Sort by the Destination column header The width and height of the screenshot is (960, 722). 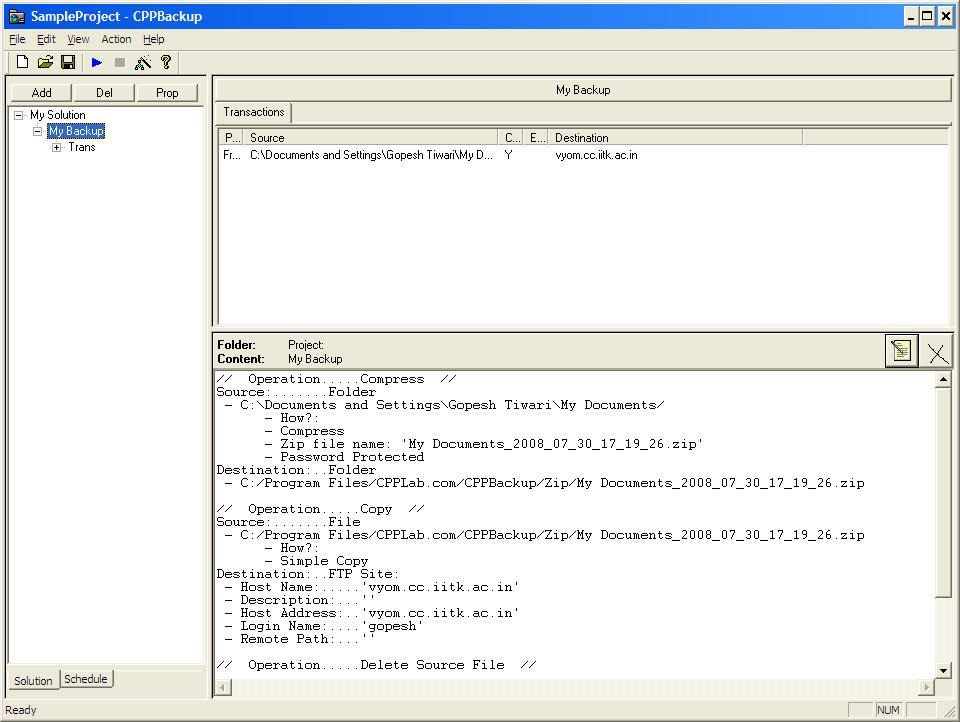pos(675,138)
